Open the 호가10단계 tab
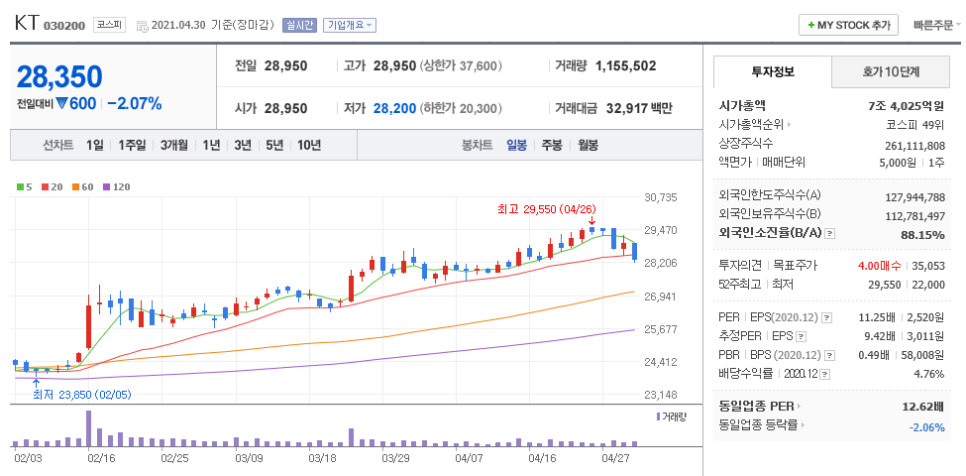 (x=890, y=71)
